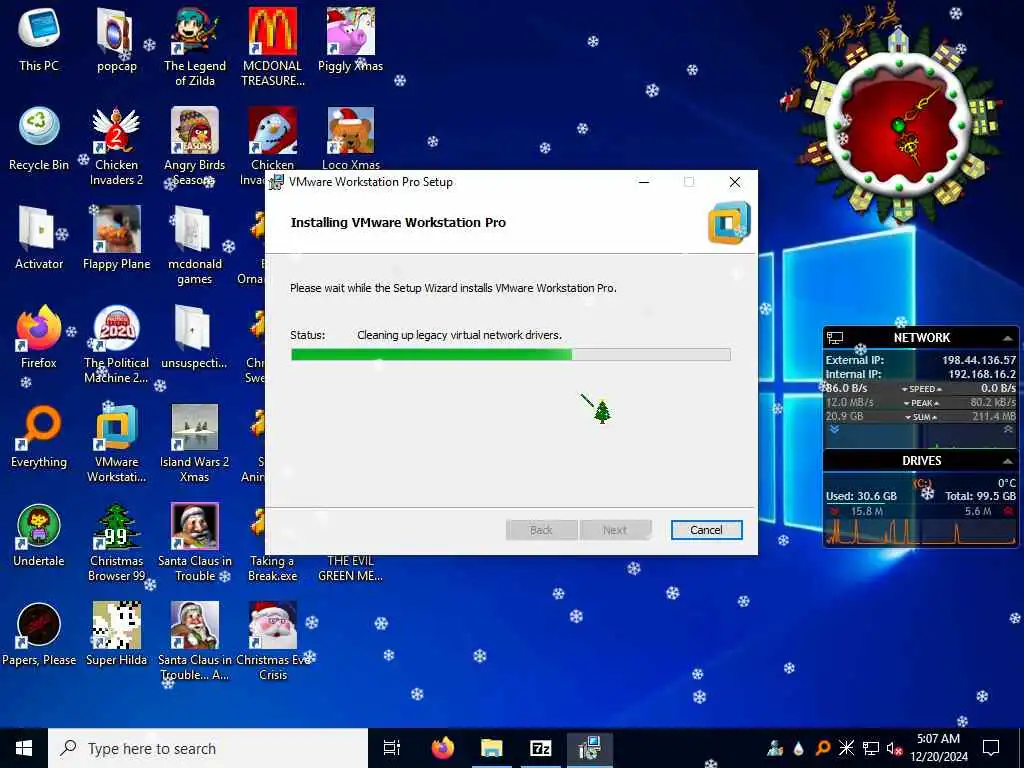
Task: Click the VMware Workstation Pro Setup title bar
Action: point(451,182)
